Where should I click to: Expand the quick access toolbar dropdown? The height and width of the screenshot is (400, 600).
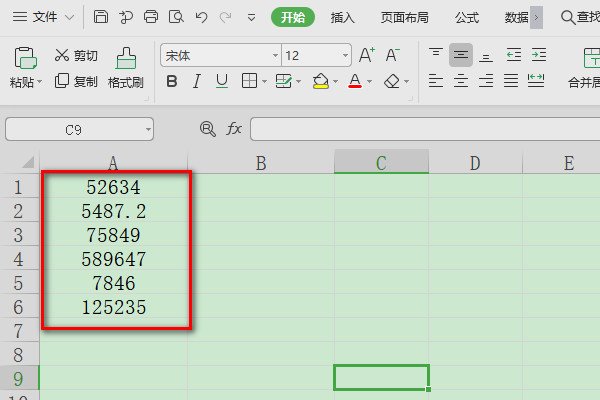click(x=251, y=18)
